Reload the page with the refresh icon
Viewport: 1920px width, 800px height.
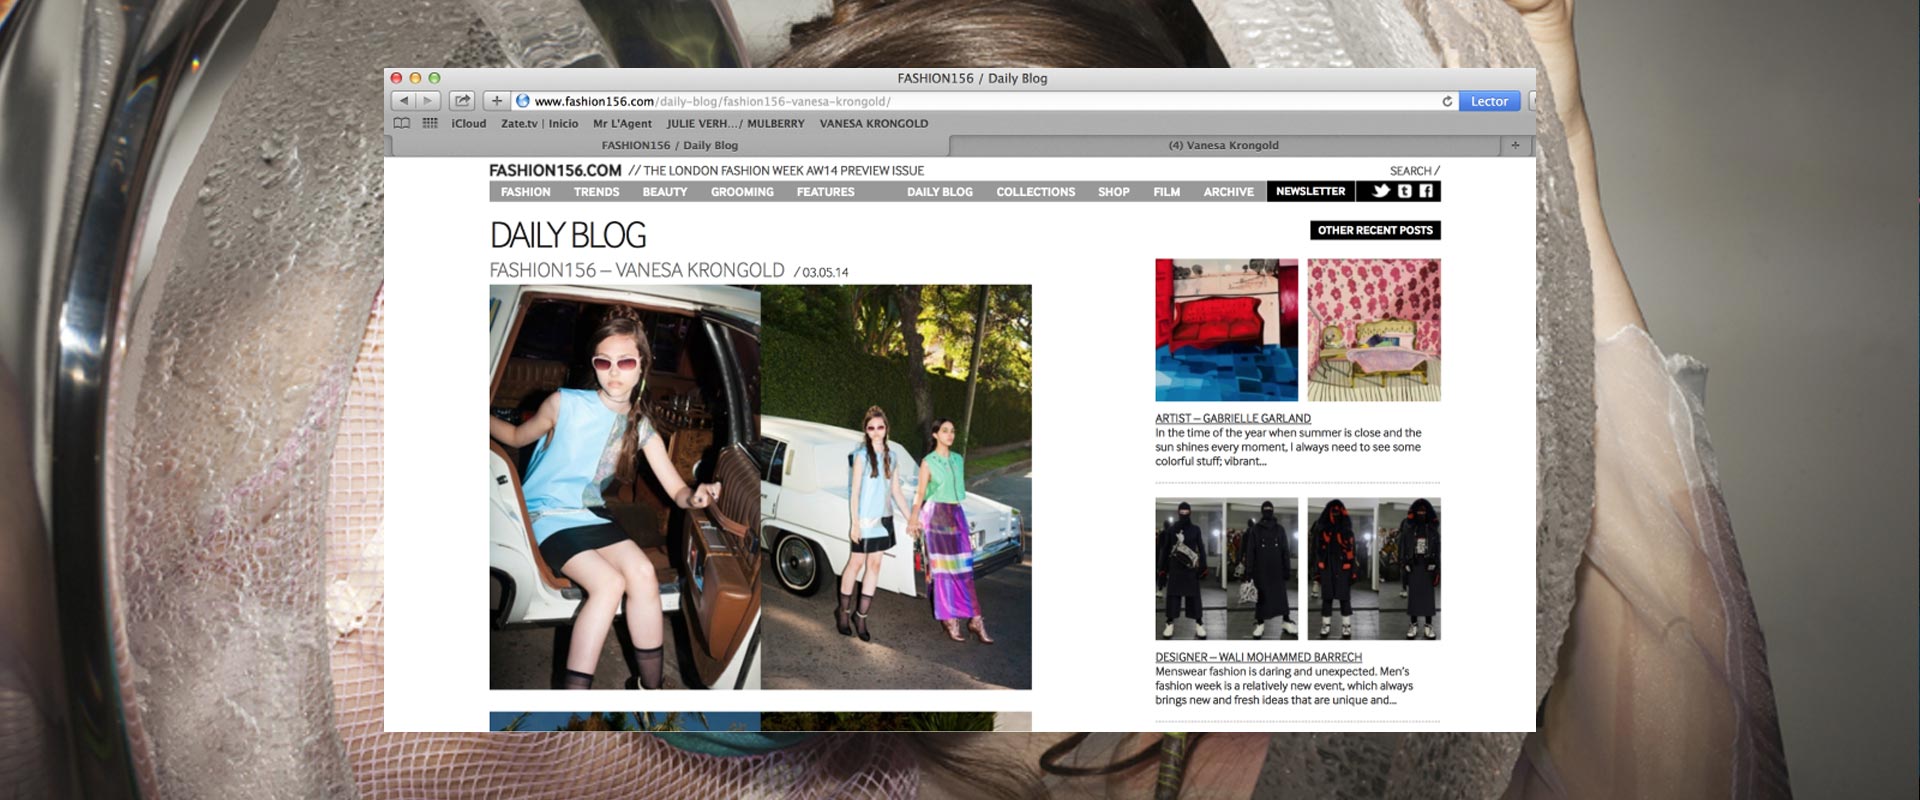[x=1446, y=101]
